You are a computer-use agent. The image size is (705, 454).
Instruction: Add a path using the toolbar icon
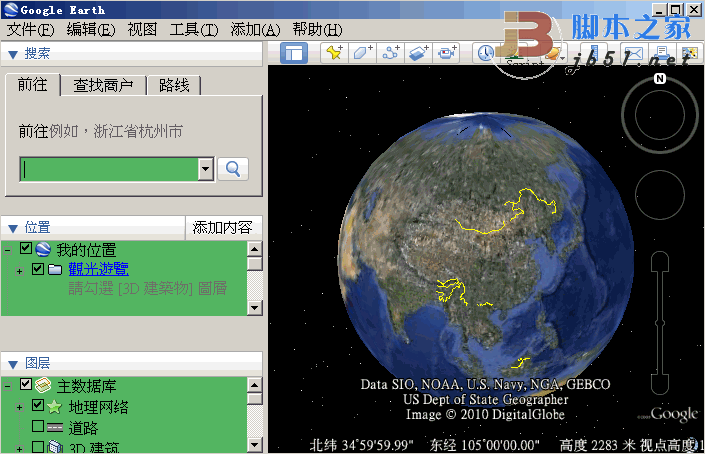[x=390, y=53]
